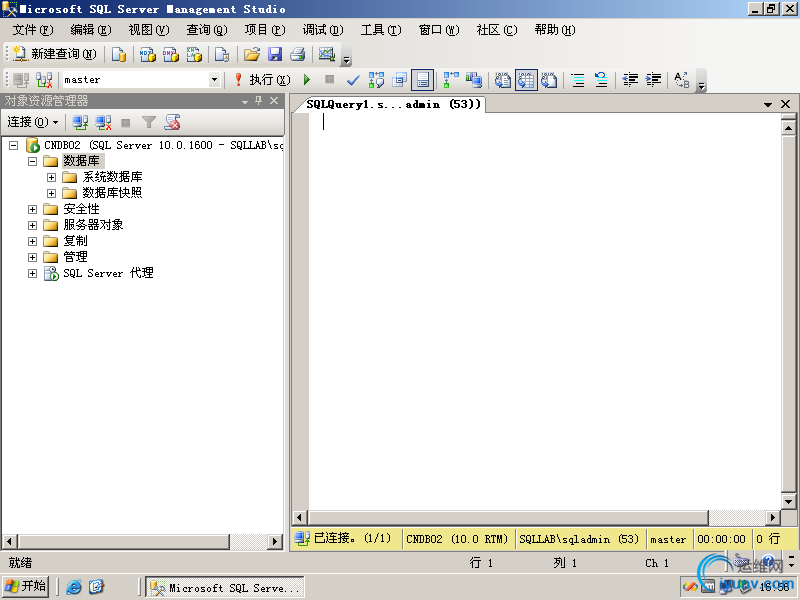Viewport: 800px width, 600px height.
Task: Click Comment Out Selected Lines icon
Action: pyautogui.click(x=578, y=80)
